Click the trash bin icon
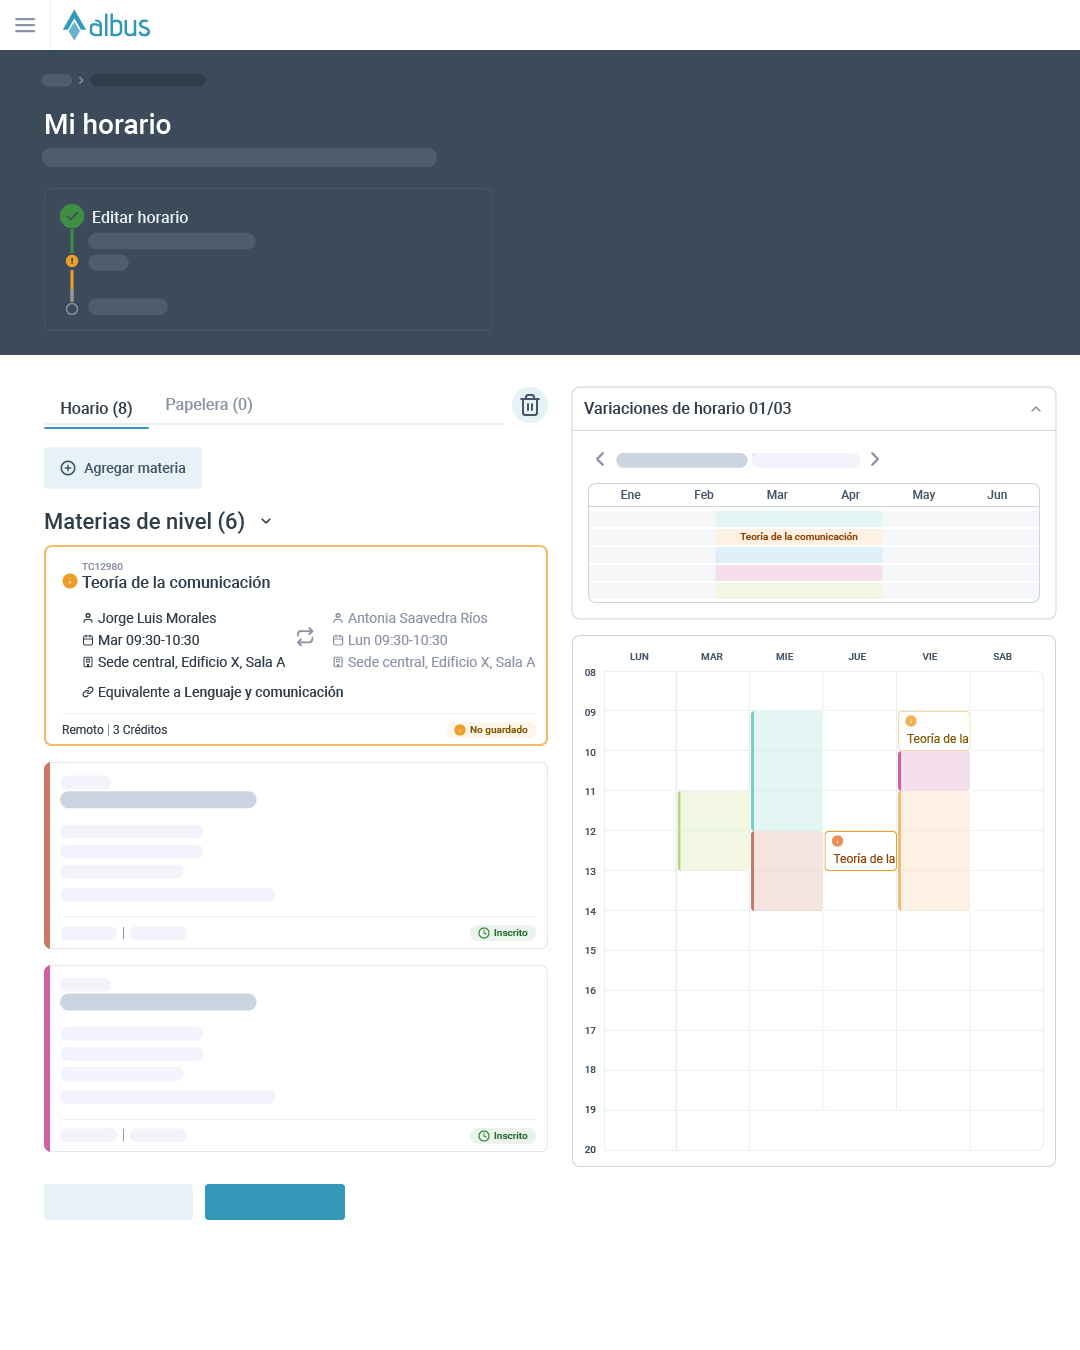The height and width of the screenshot is (1350, 1080). 530,405
